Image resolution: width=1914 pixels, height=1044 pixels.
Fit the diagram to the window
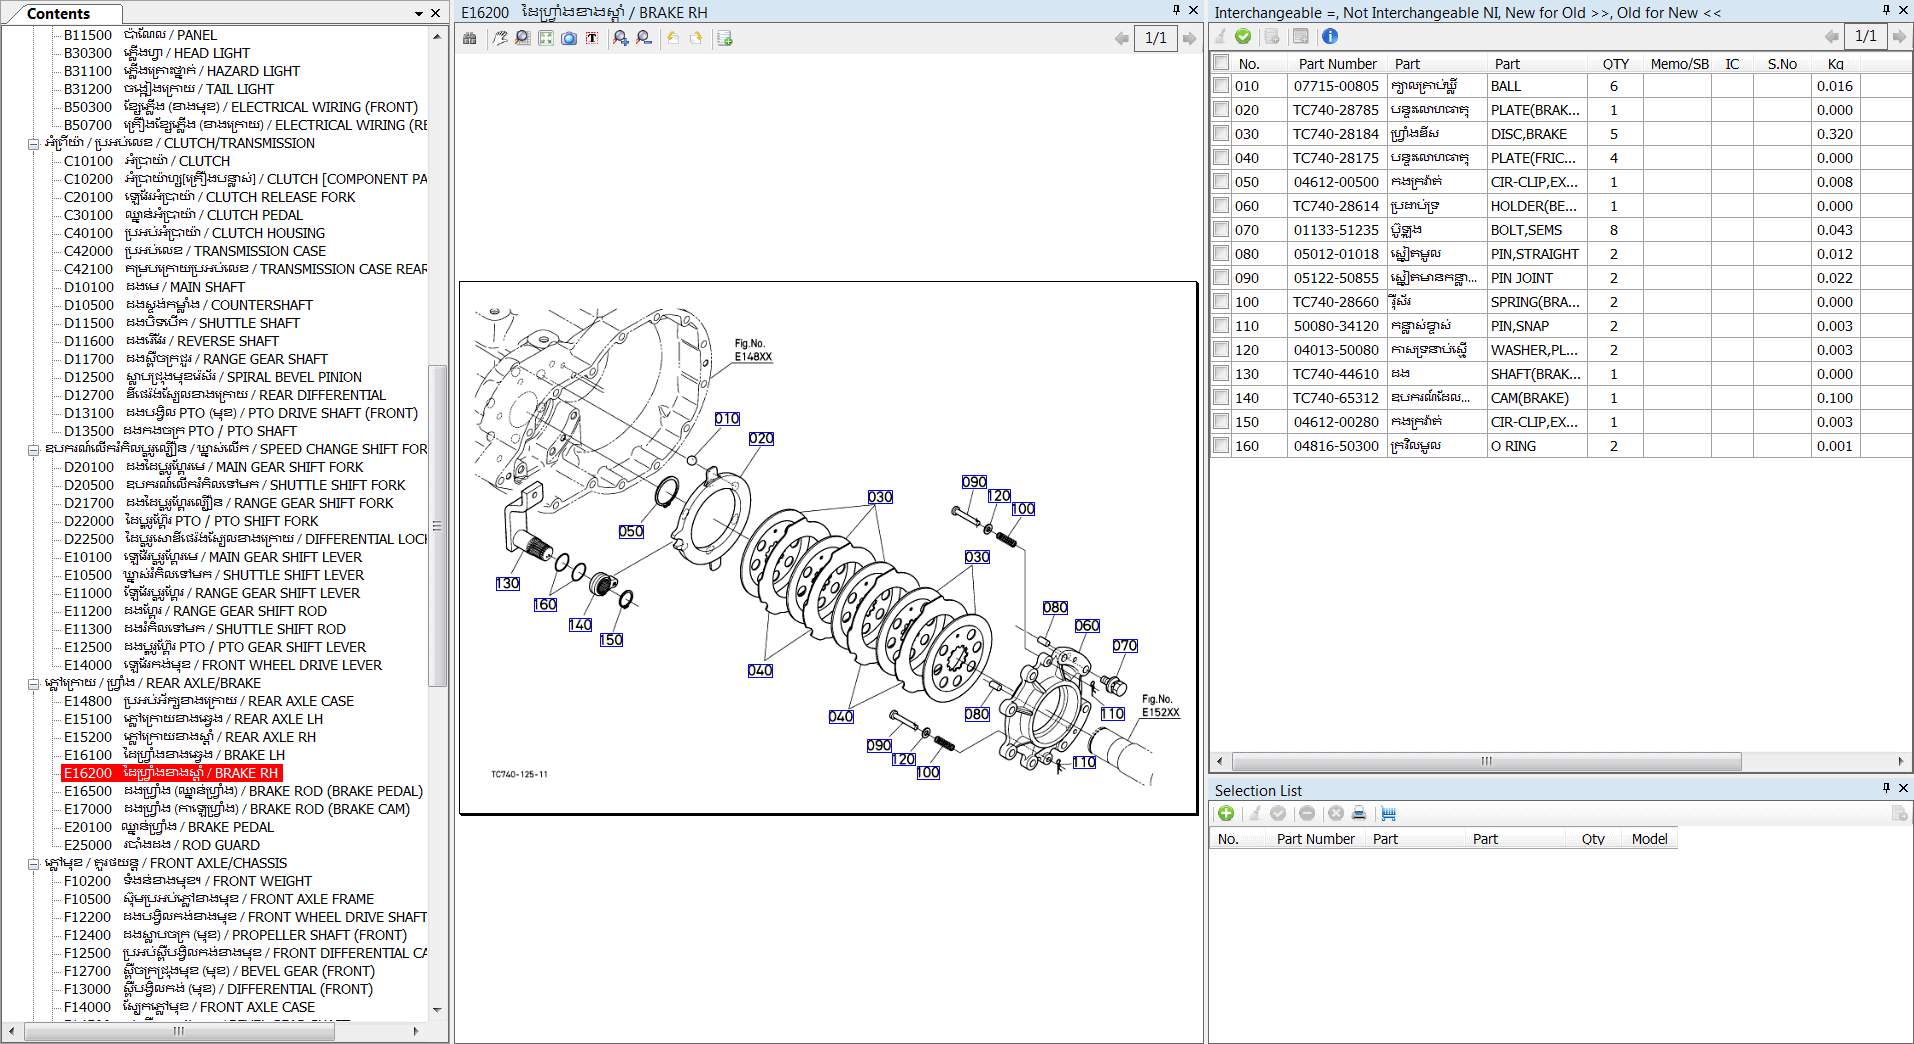[x=546, y=38]
